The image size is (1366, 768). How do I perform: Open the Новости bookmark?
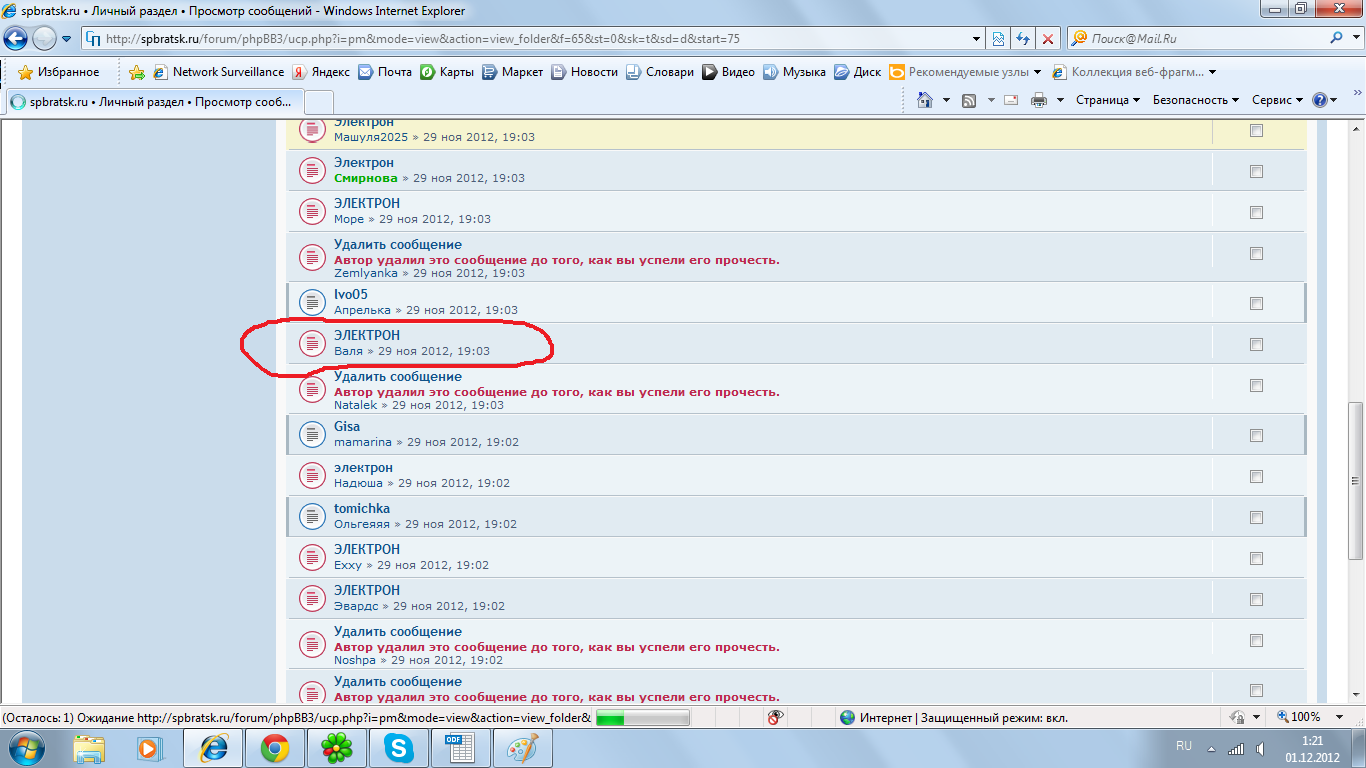585,72
